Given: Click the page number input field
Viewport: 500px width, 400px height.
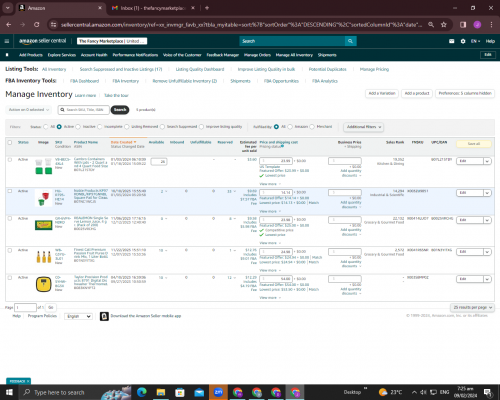Looking at the screenshot, I should [x=25, y=307].
